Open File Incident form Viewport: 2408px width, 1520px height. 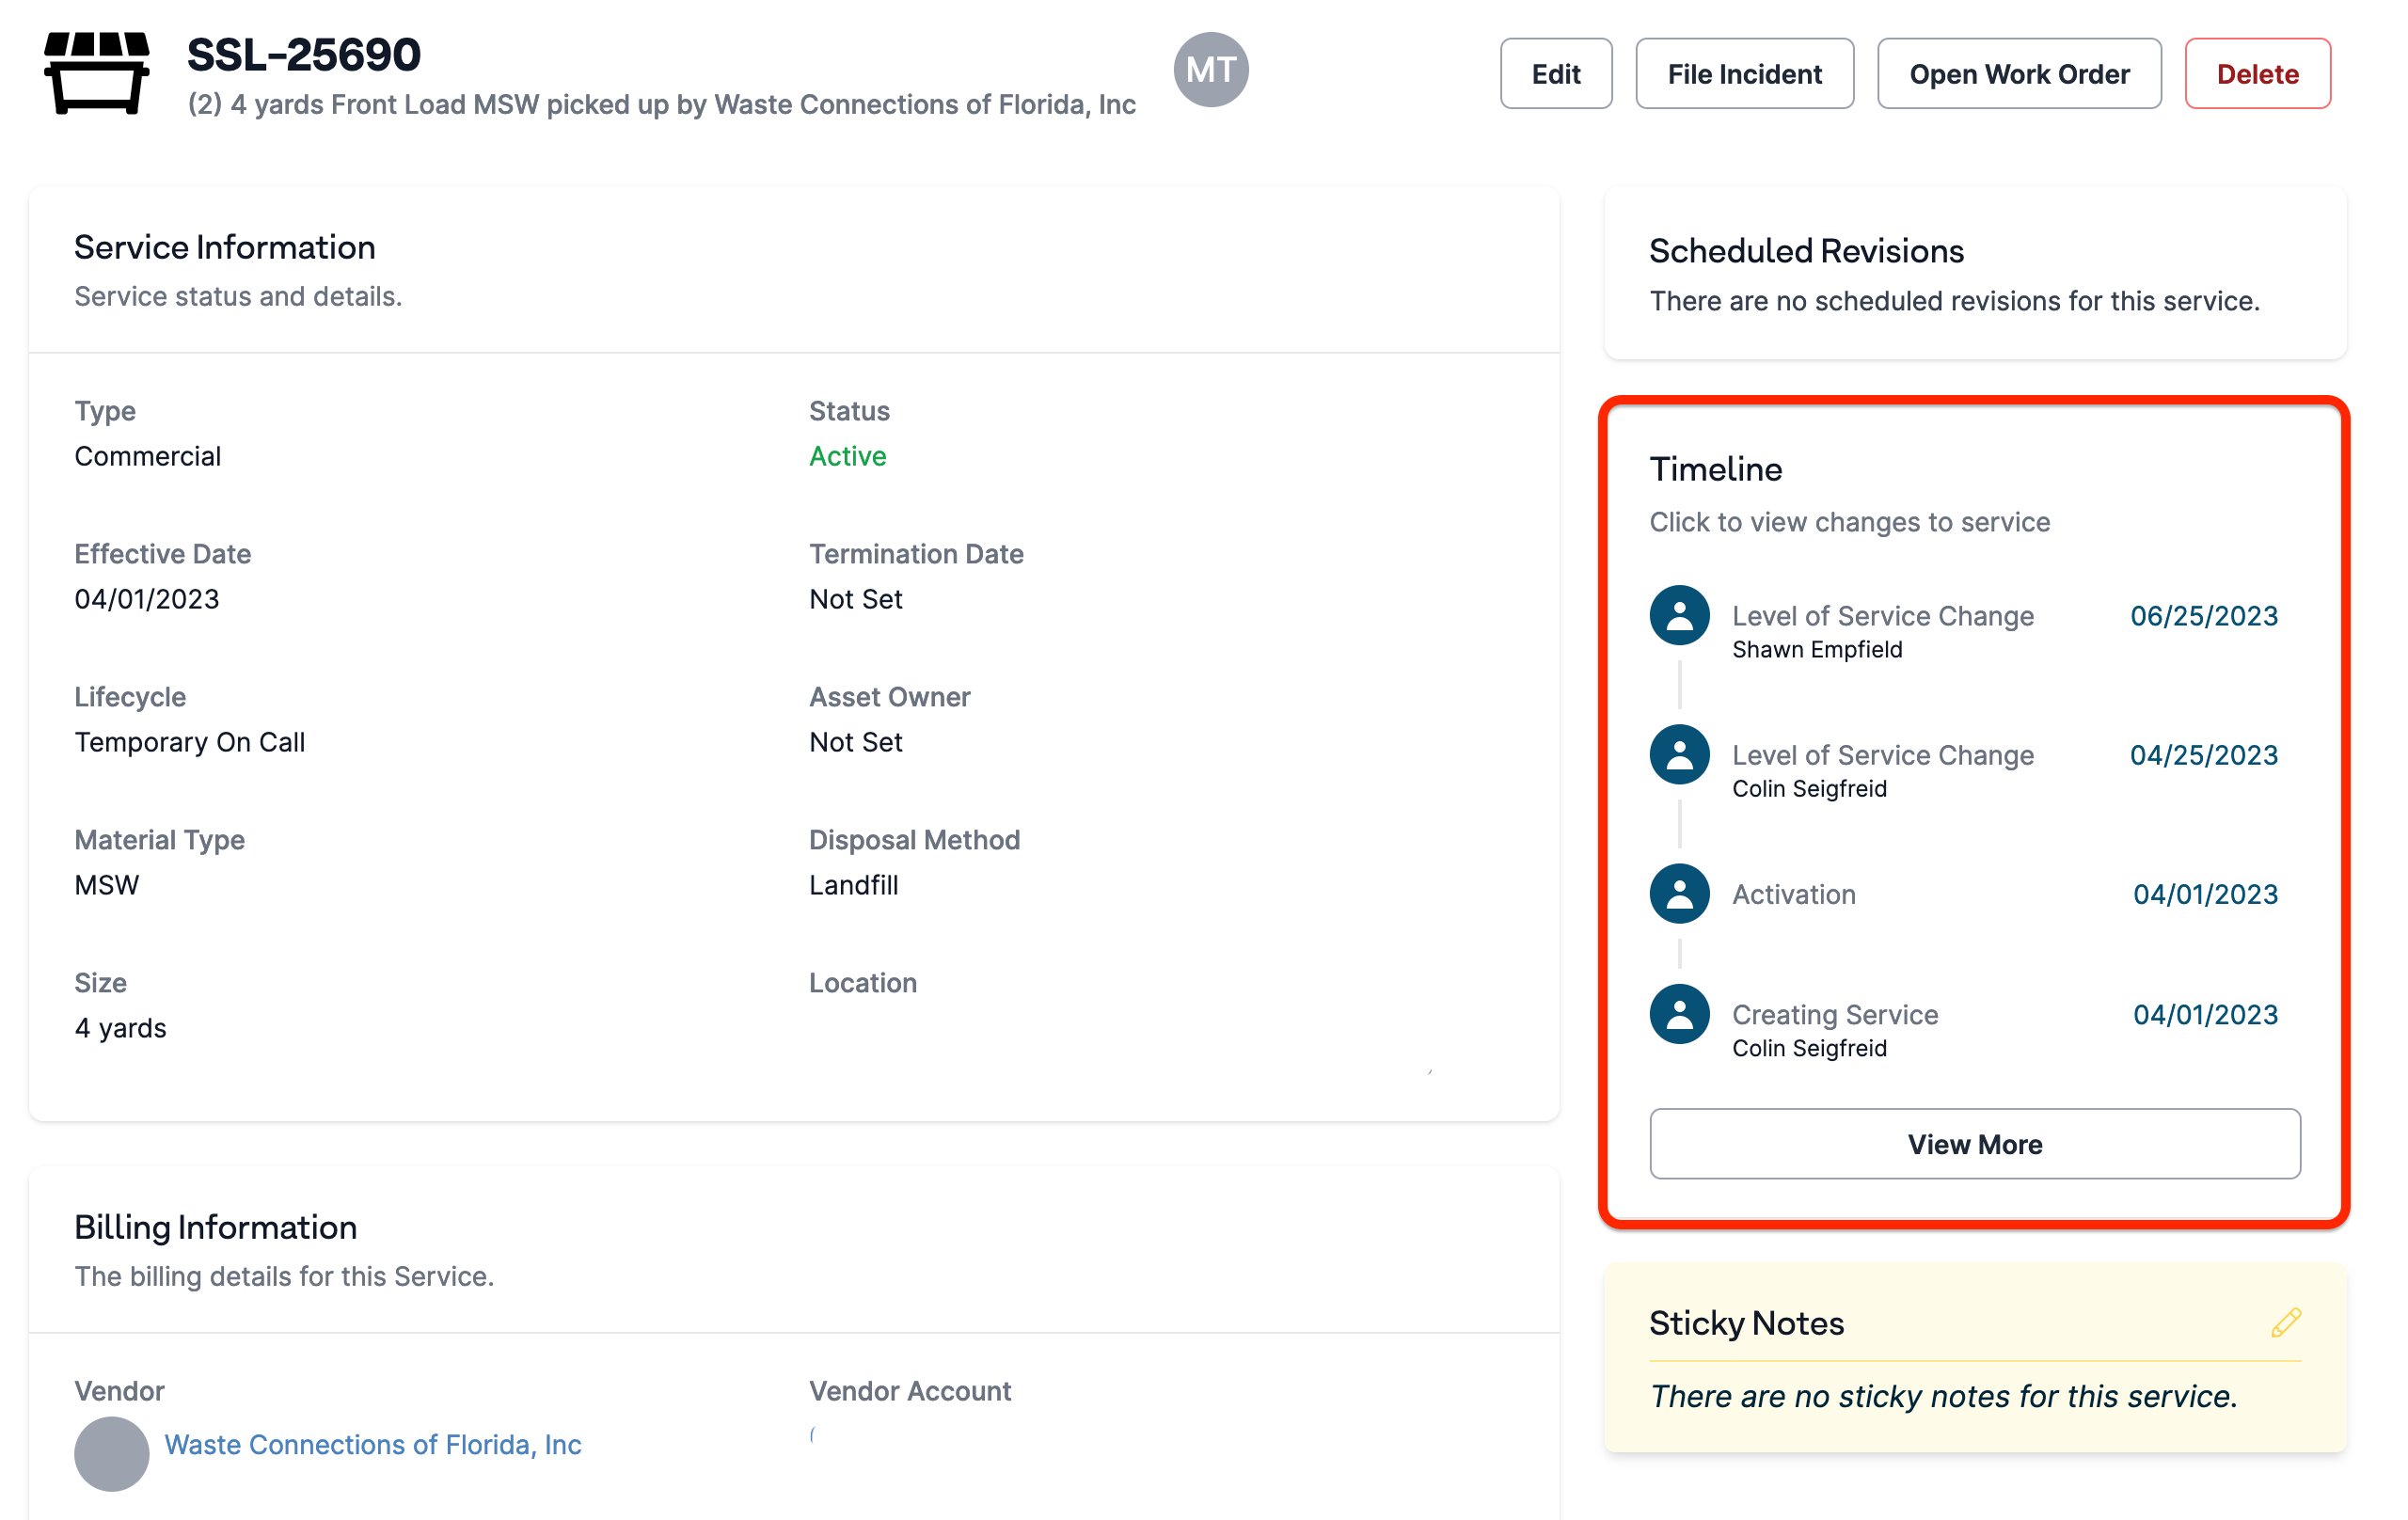coord(1744,74)
